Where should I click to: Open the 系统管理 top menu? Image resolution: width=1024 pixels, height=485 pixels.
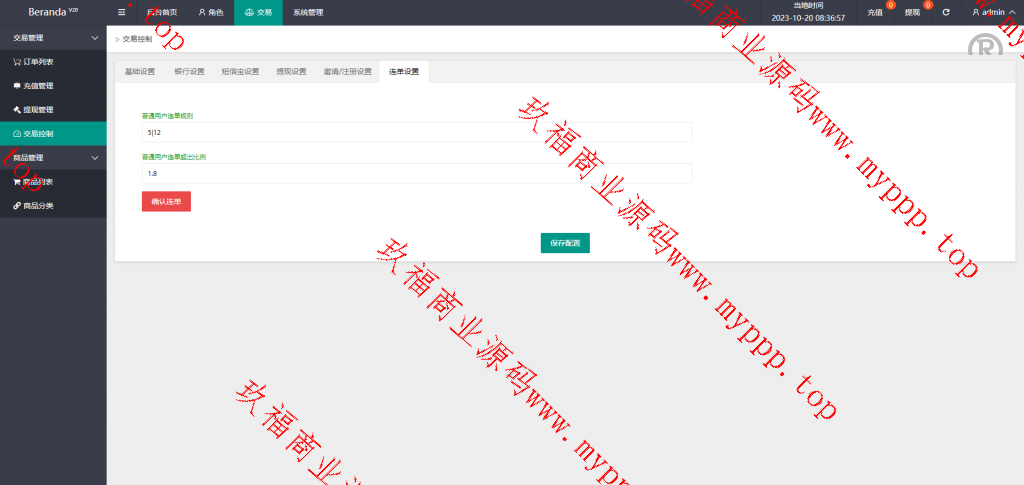point(308,13)
